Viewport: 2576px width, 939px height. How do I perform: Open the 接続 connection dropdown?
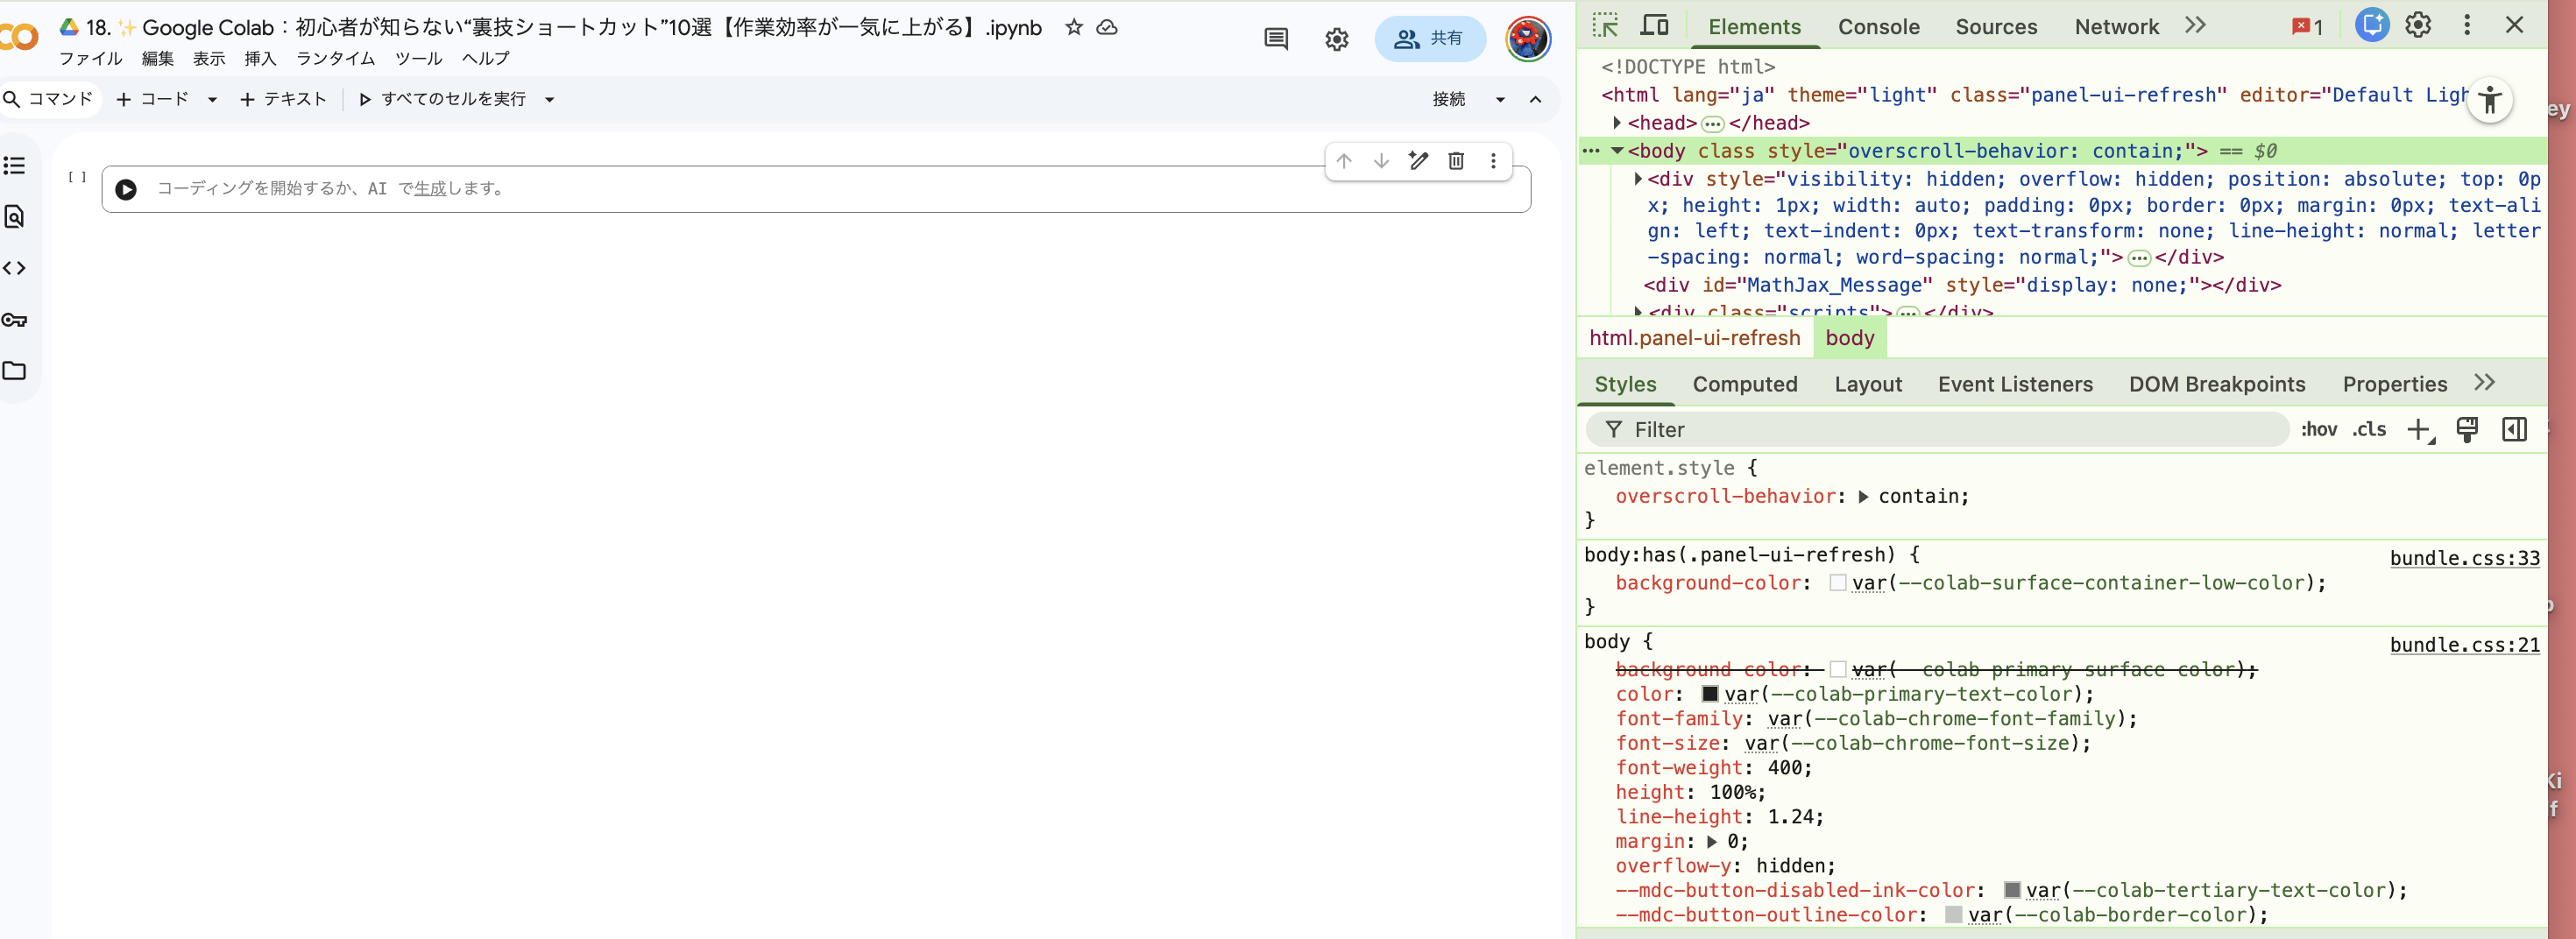tap(1500, 99)
